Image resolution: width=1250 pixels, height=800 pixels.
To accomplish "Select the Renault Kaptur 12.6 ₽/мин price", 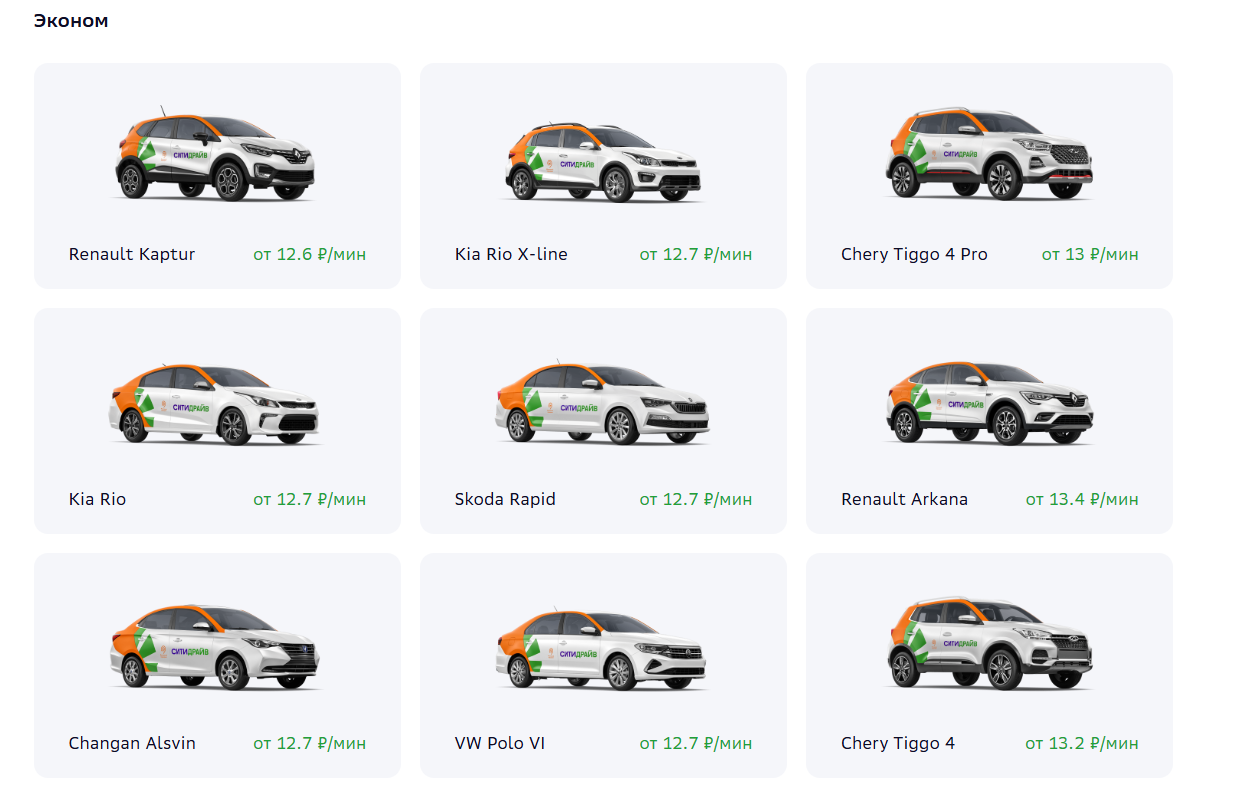I will pyautogui.click(x=310, y=254).
